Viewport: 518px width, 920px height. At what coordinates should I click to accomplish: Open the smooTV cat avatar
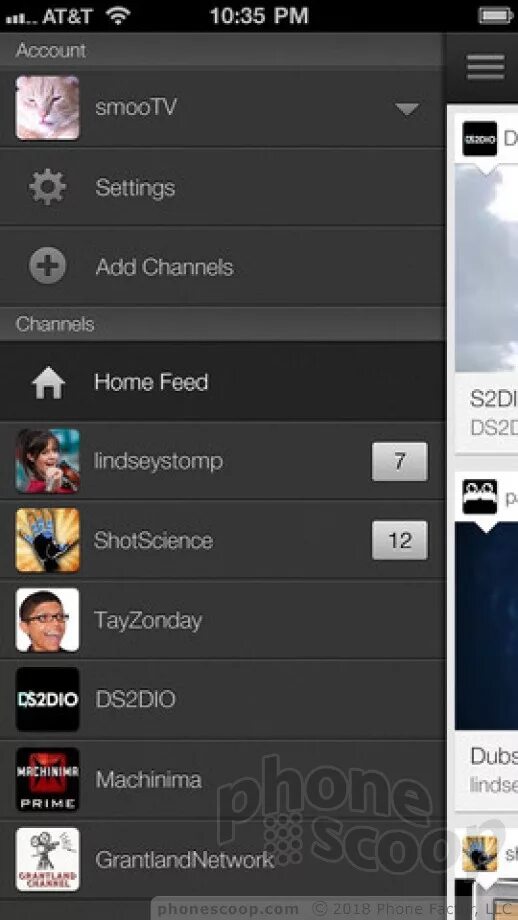point(48,108)
